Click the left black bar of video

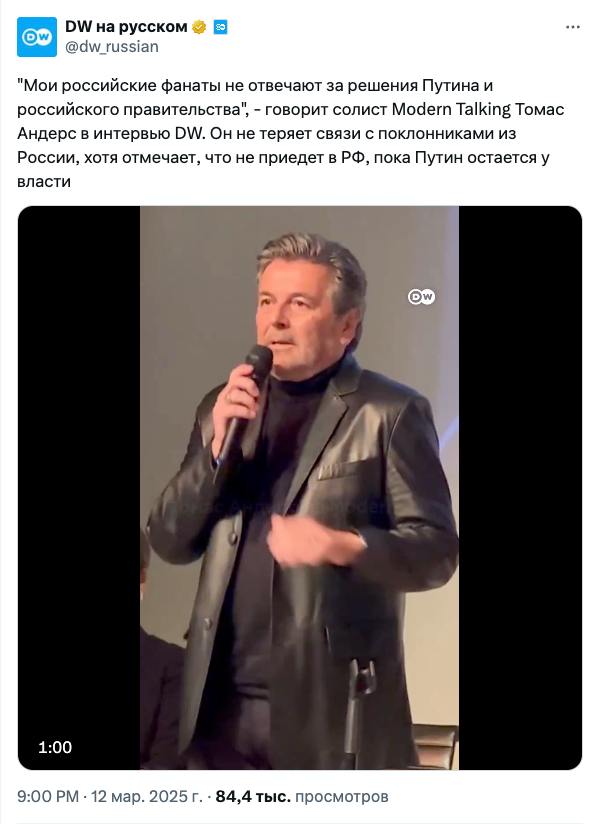[79, 488]
